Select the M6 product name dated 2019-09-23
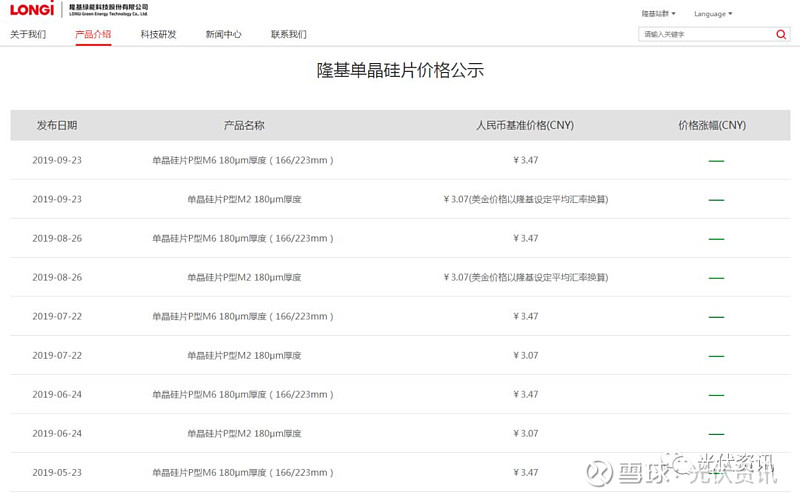 coord(243,160)
